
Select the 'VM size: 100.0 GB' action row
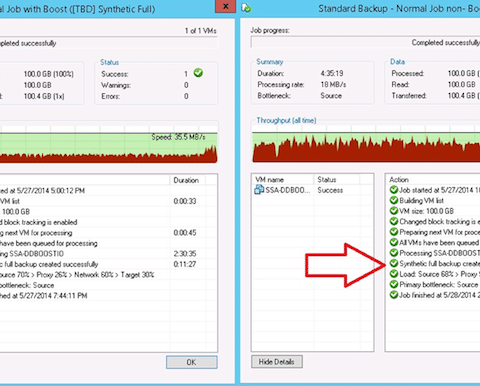[433, 211]
